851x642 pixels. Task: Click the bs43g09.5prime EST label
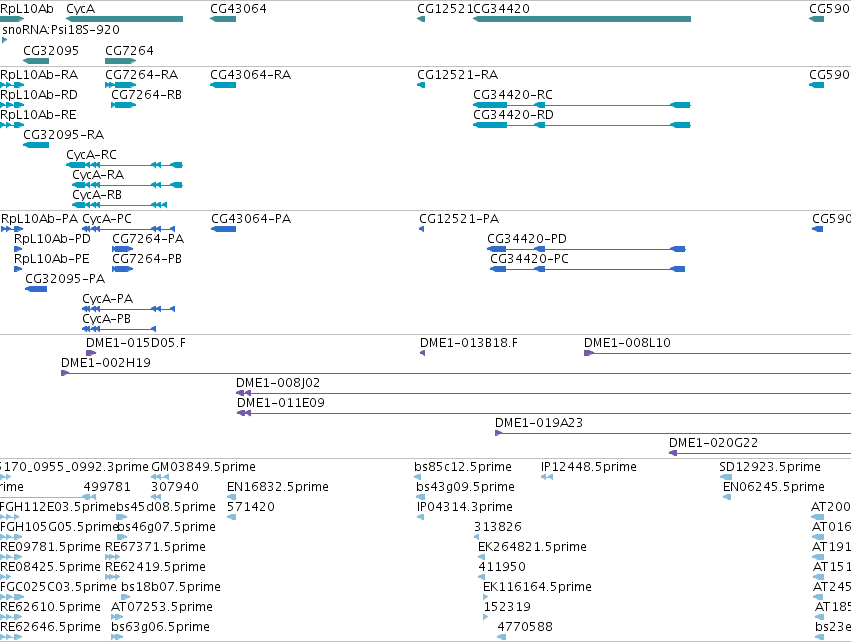coord(465,487)
